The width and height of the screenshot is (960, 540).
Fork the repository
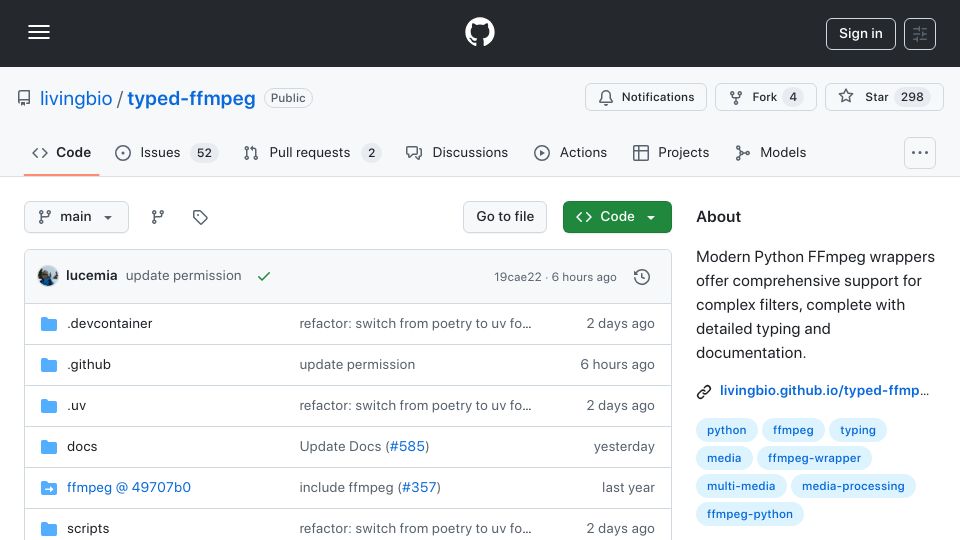coord(765,97)
